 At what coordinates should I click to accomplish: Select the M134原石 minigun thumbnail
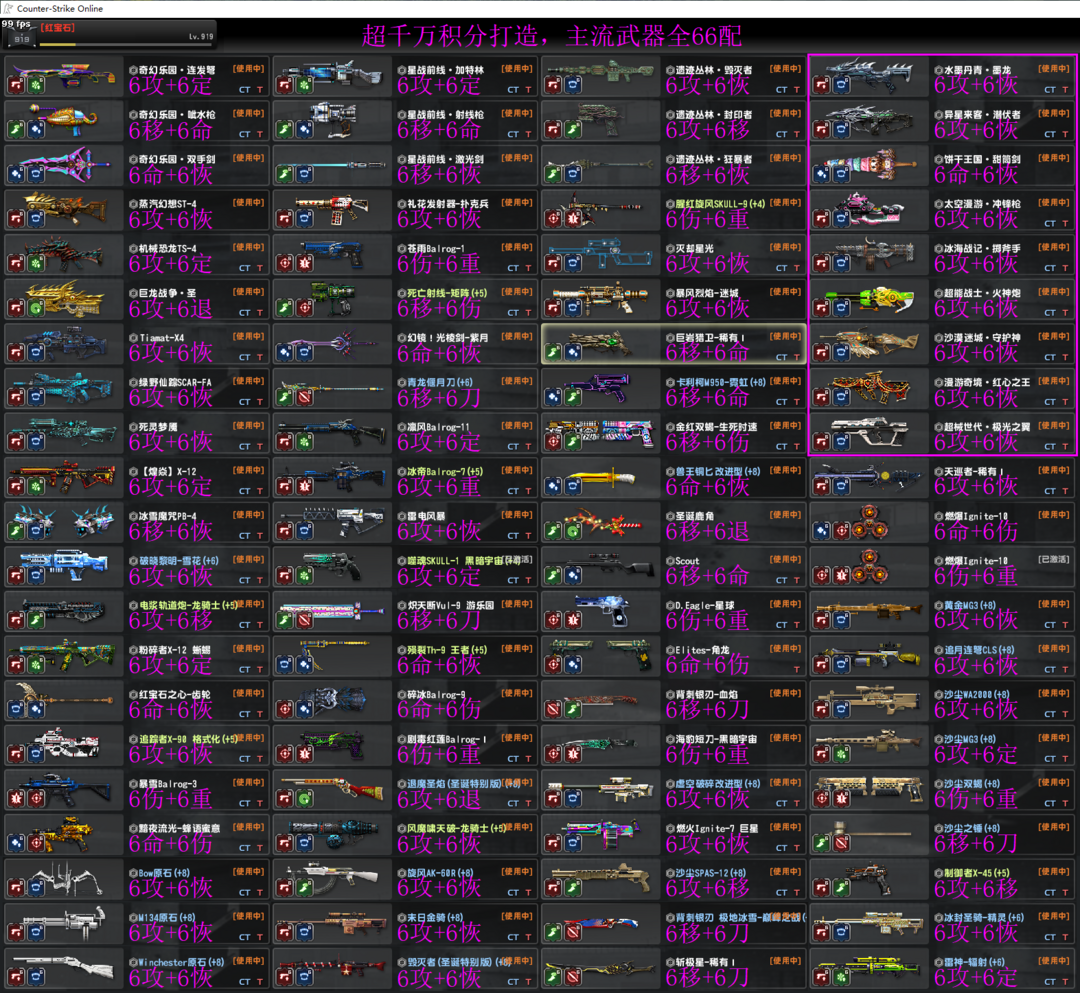pyautogui.click(x=63, y=923)
